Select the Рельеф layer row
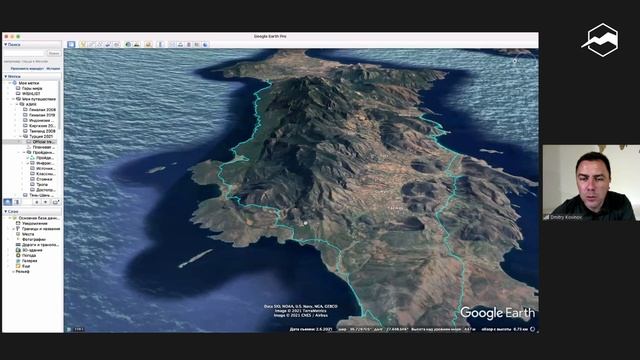This screenshot has height=360, width=640. click(22, 271)
